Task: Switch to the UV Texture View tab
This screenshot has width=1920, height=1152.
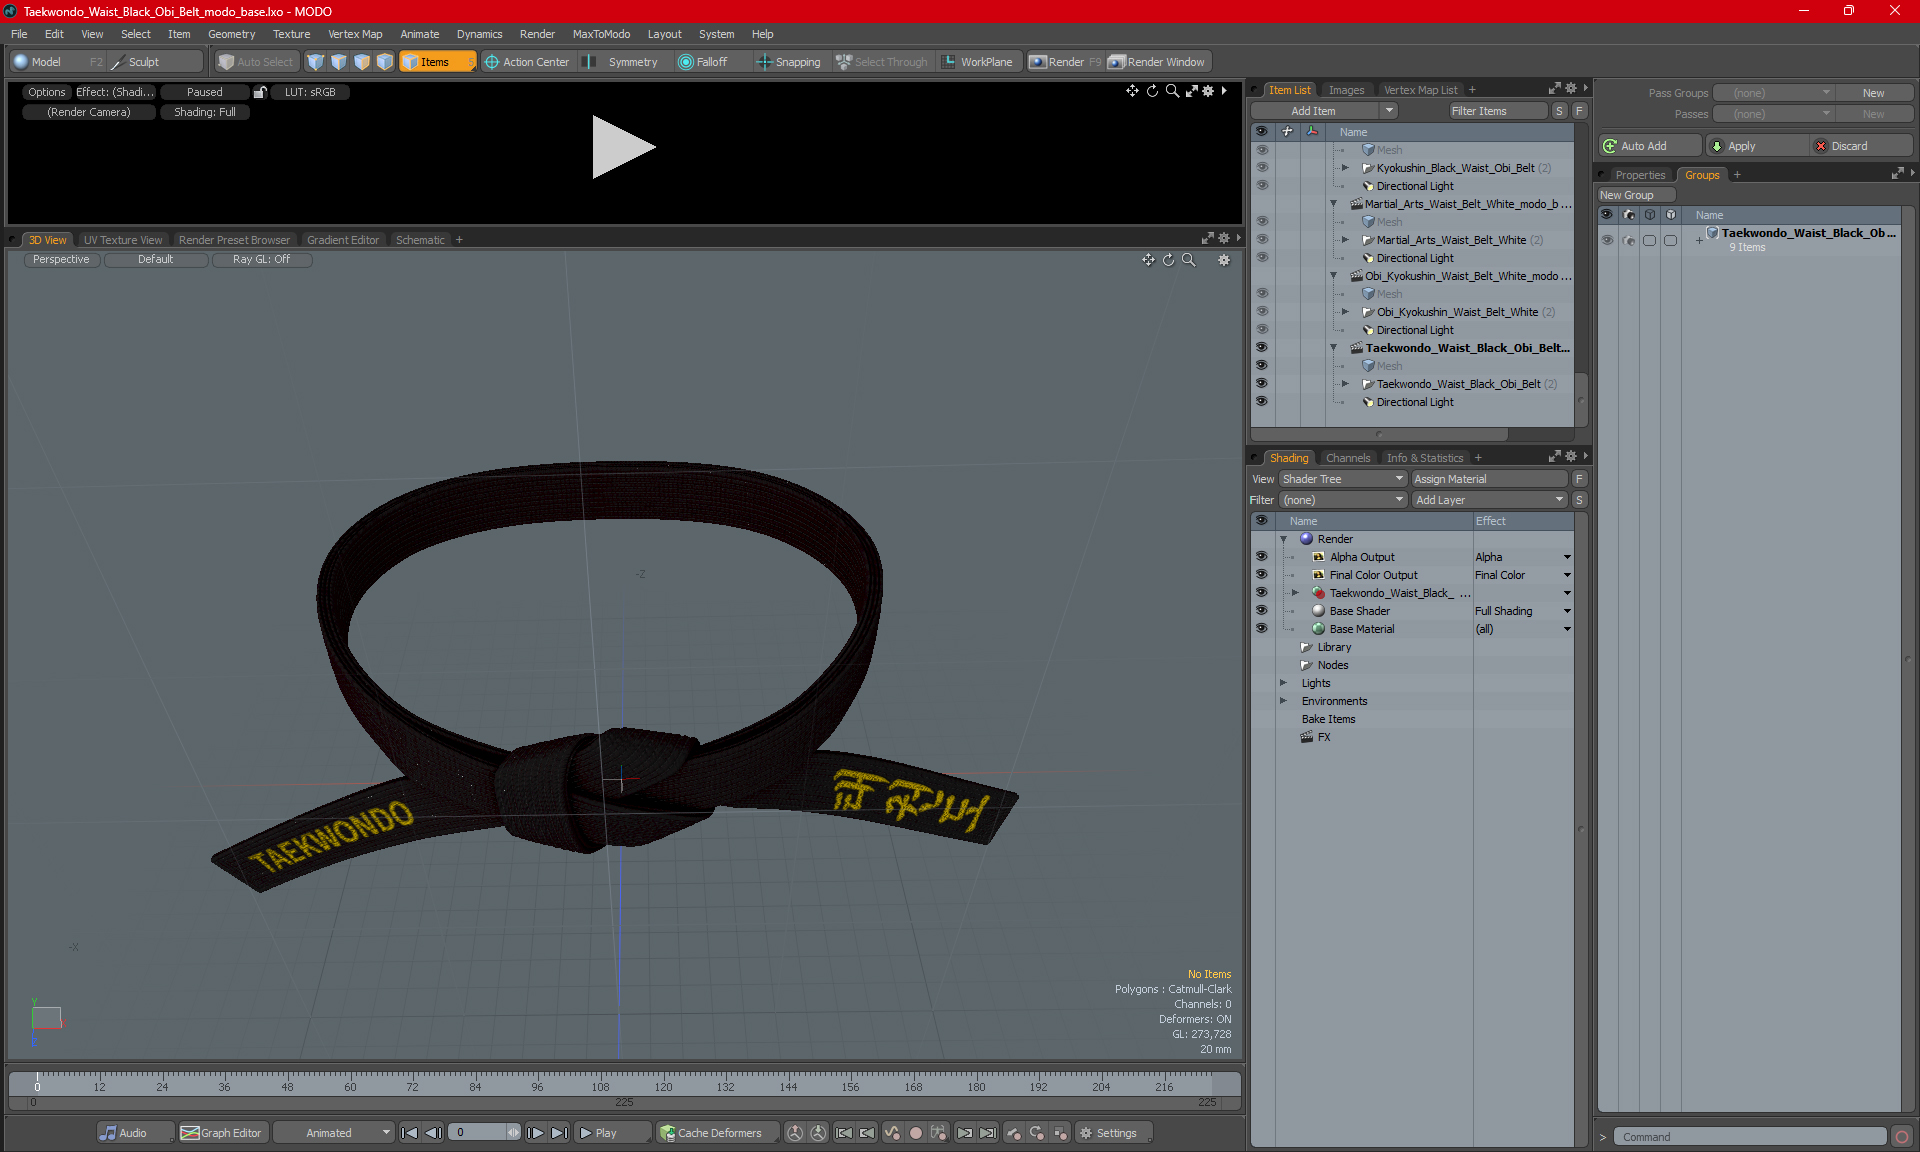Action: click(x=122, y=240)
